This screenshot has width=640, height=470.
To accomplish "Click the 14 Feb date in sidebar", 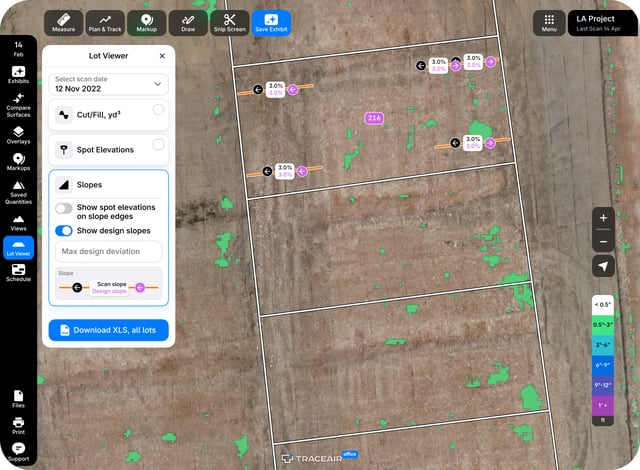I will (18, 49).
